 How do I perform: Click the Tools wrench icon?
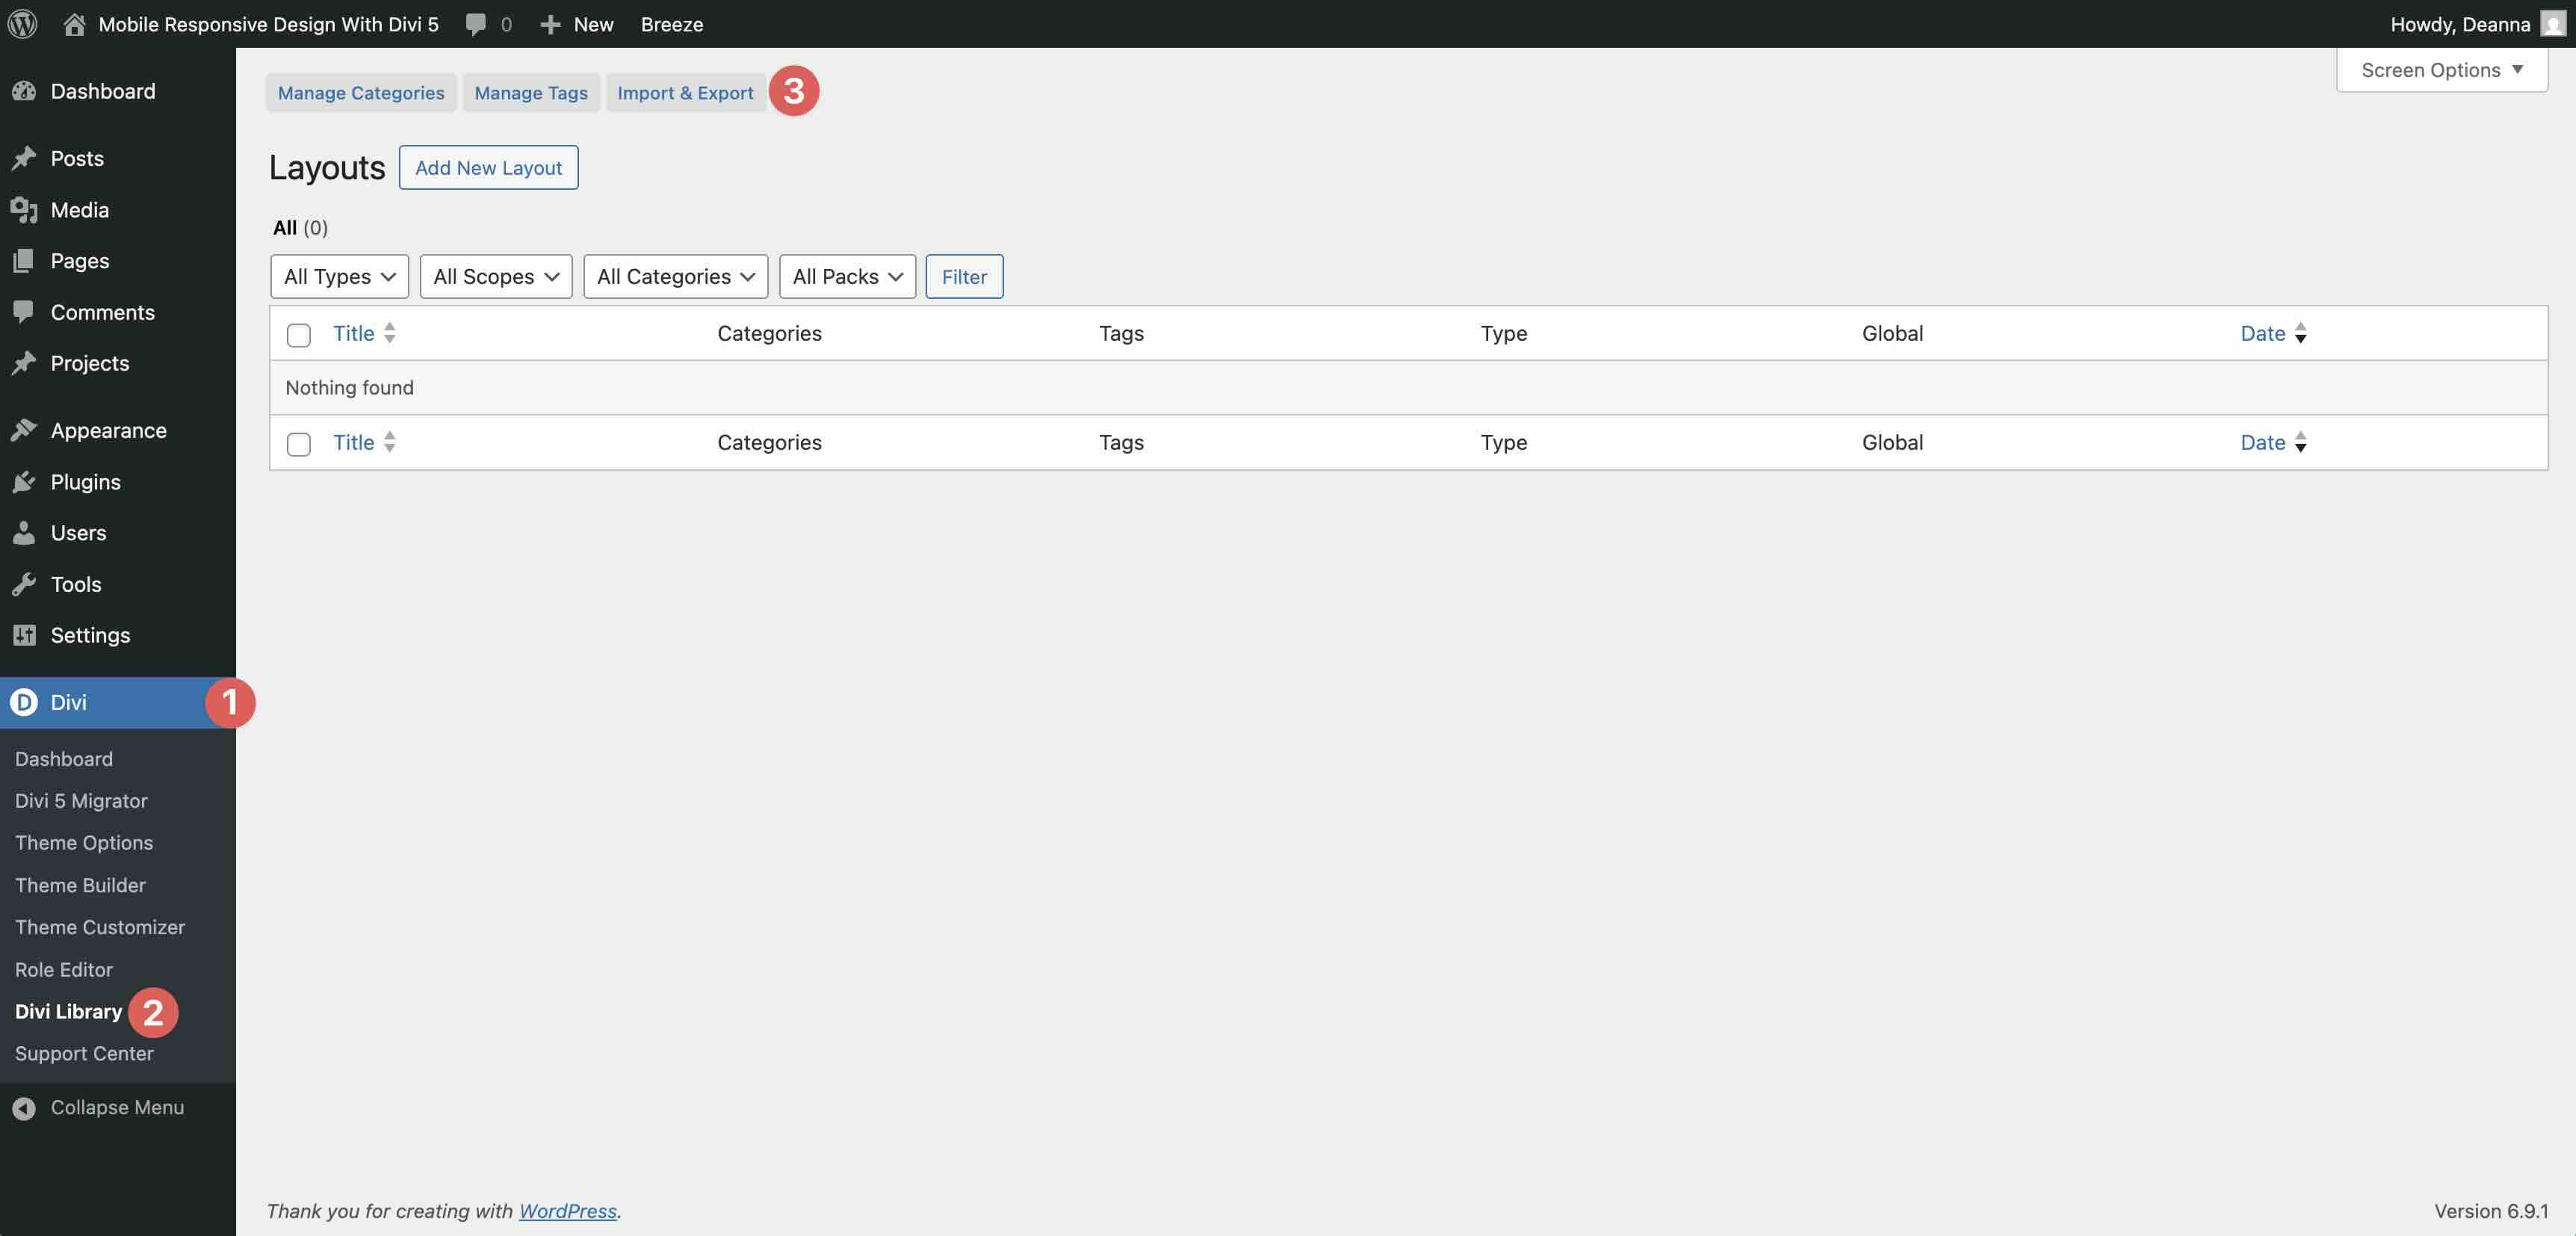[25, 584]
